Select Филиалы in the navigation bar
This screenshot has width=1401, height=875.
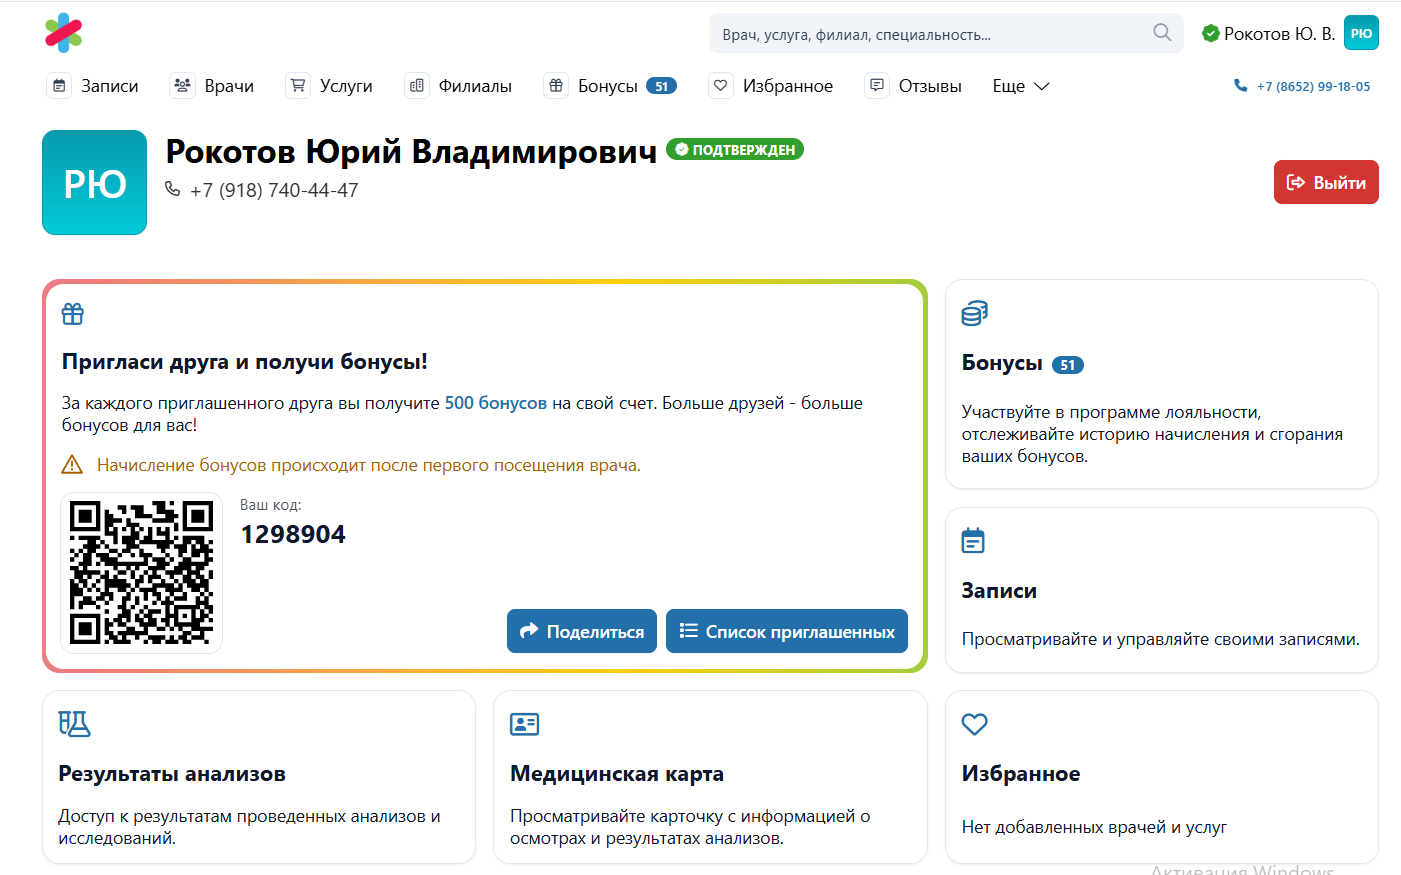pyautogui.click(x=459, y=86)
